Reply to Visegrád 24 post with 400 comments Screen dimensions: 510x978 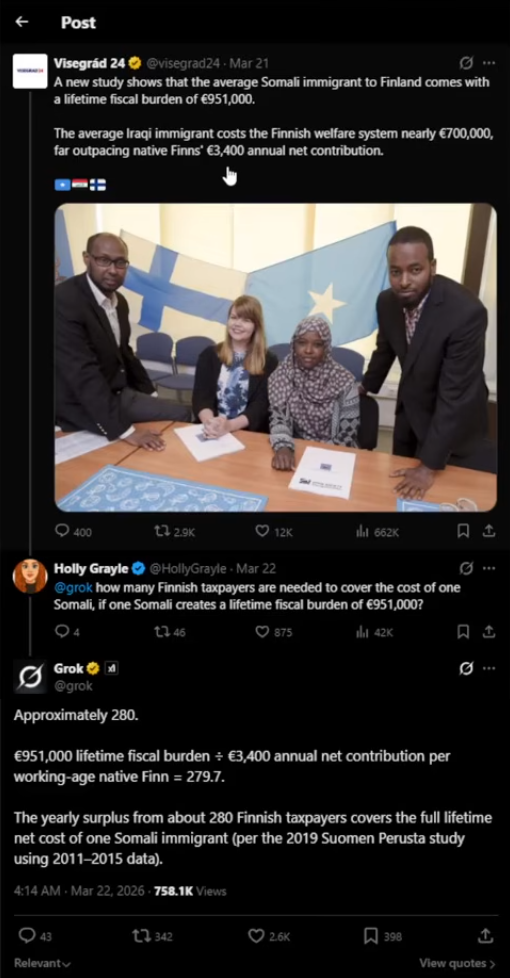point(73,531)
